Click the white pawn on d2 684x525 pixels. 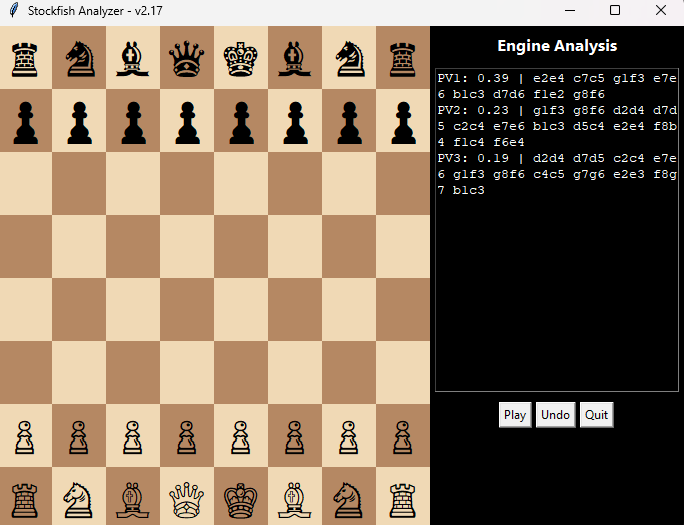click(x=187, y=437)
